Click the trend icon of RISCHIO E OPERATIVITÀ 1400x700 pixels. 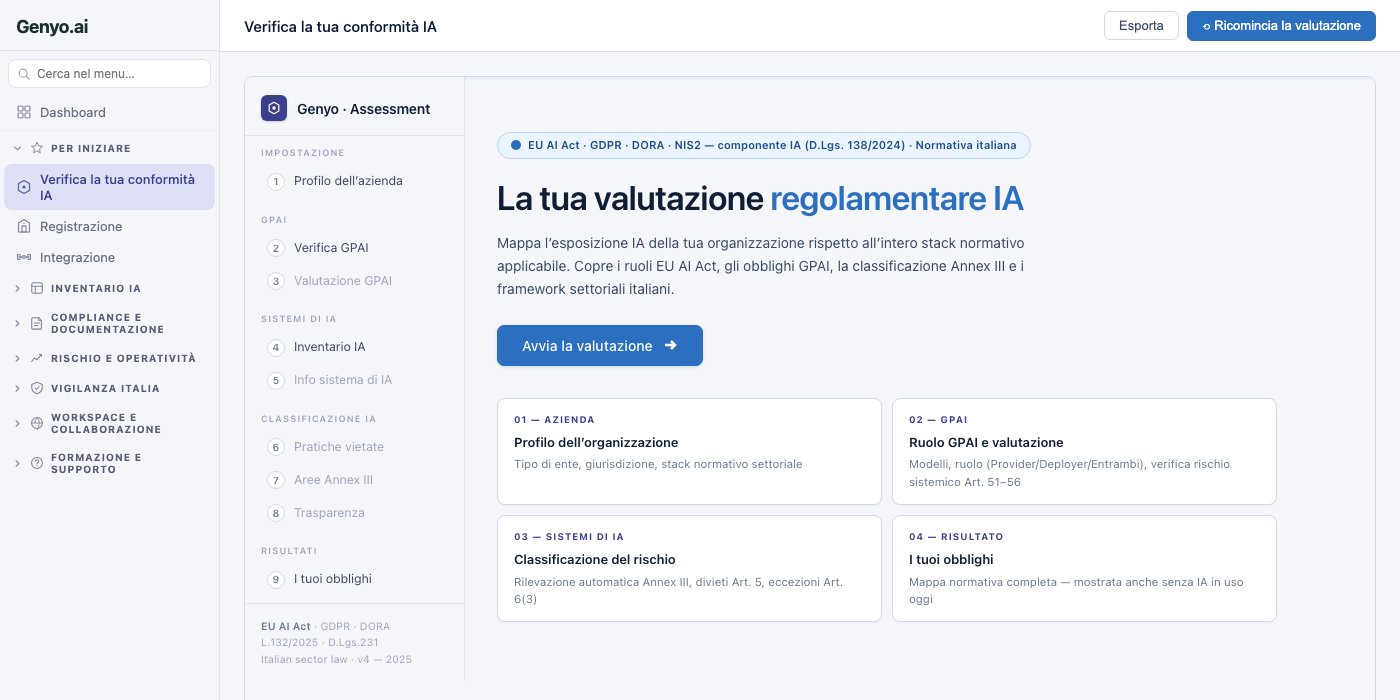pos(37,358)
